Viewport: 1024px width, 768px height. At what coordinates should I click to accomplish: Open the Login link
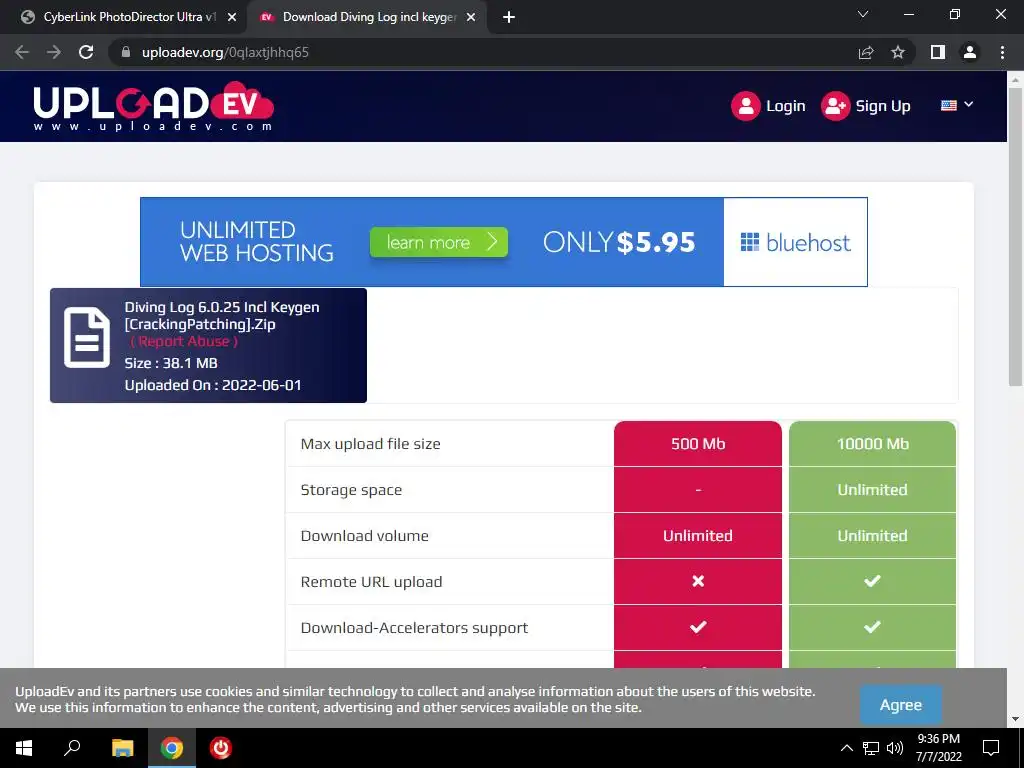pos(785,106)
